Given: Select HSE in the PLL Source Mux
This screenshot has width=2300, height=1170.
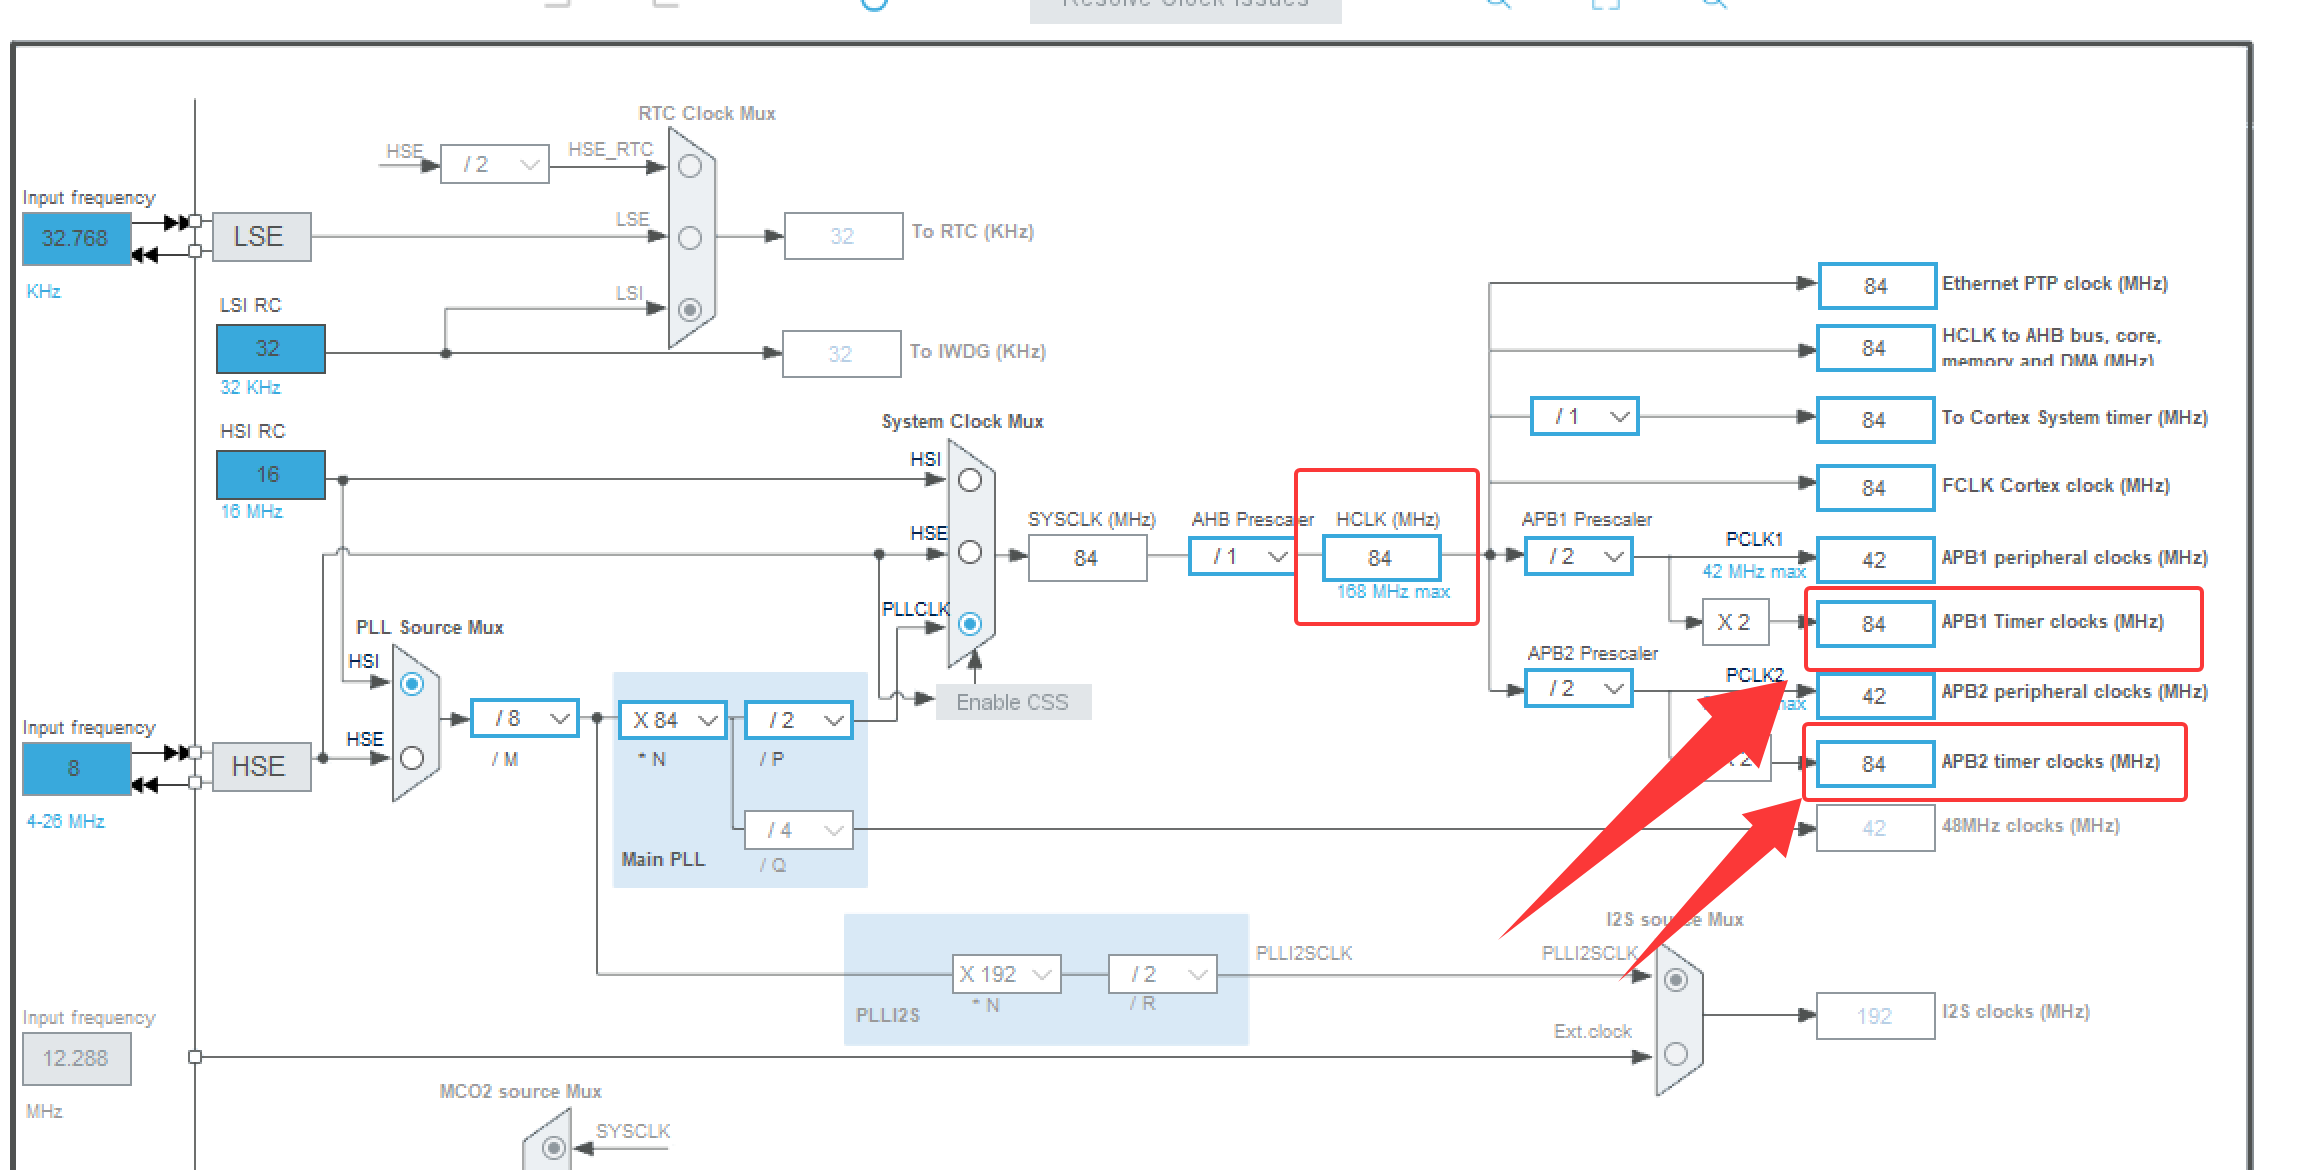Looking at the screenshot, I should (x=411, y=756).
